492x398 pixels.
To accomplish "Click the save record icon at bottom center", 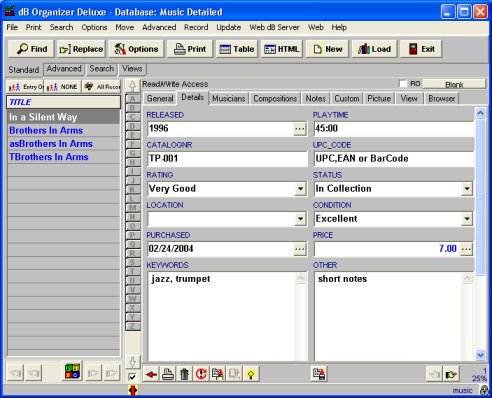I will [319, 374].
